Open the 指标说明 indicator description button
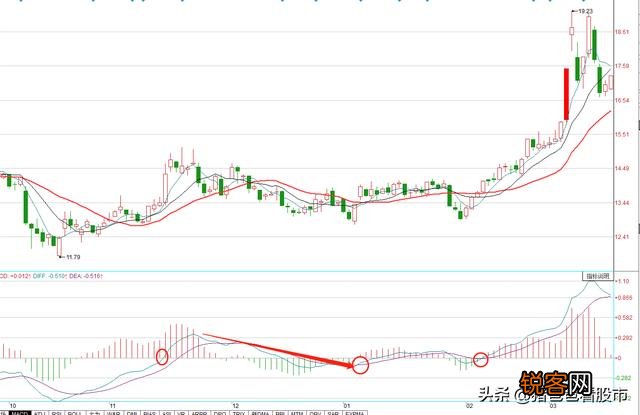Viewport: 640px width, 415px height. (598, 276)
